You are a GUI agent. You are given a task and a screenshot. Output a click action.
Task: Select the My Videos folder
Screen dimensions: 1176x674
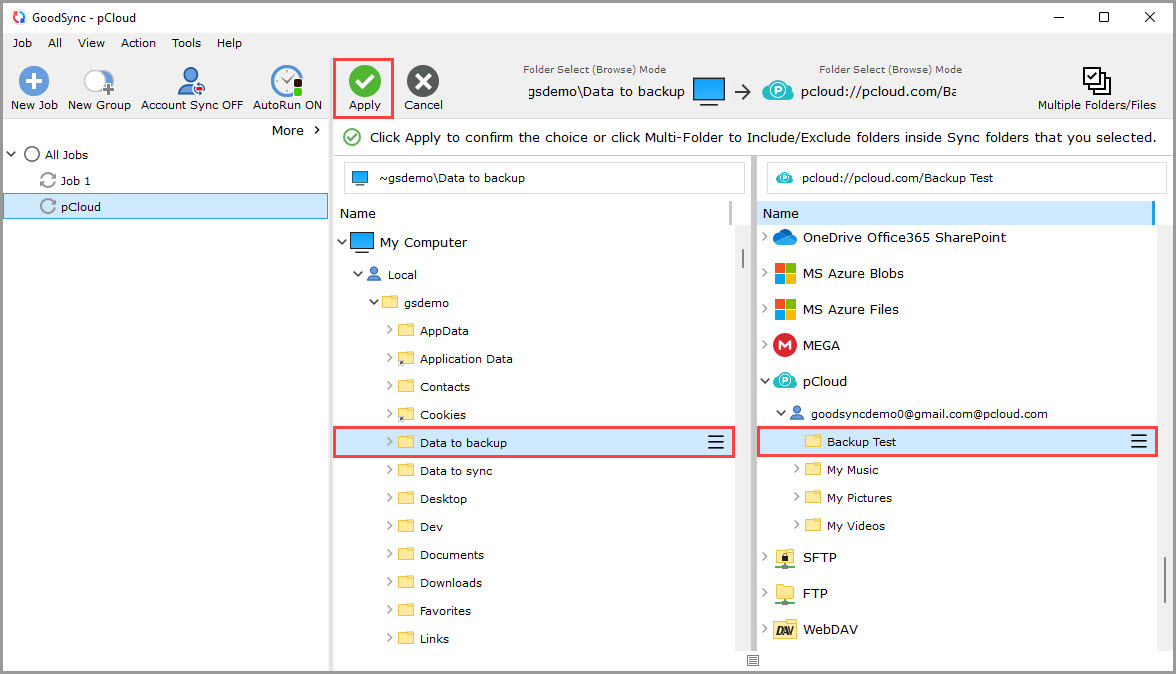tap(856, 526)
